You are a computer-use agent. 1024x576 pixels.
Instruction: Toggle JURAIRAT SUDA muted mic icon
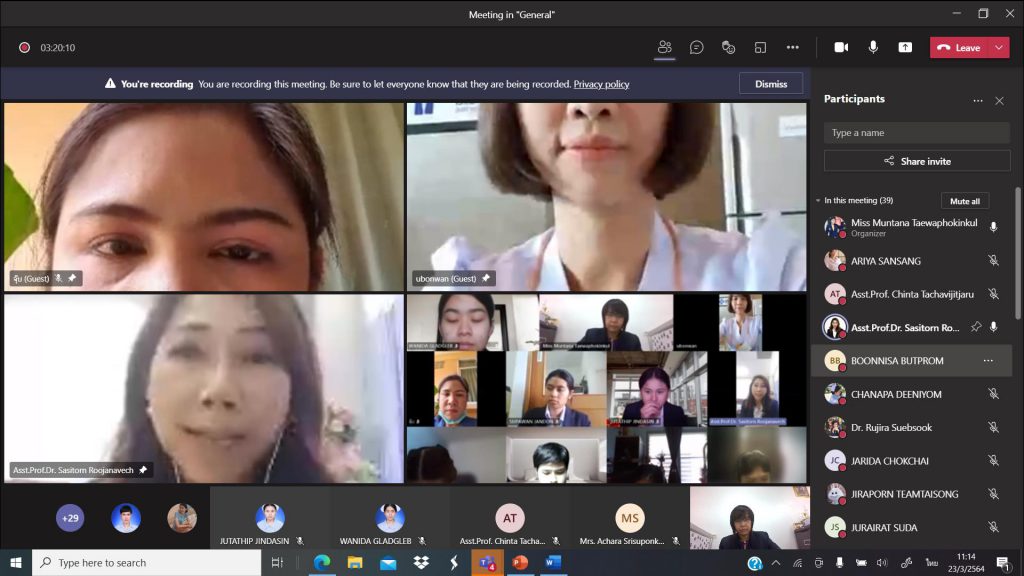tap(993, 527)
